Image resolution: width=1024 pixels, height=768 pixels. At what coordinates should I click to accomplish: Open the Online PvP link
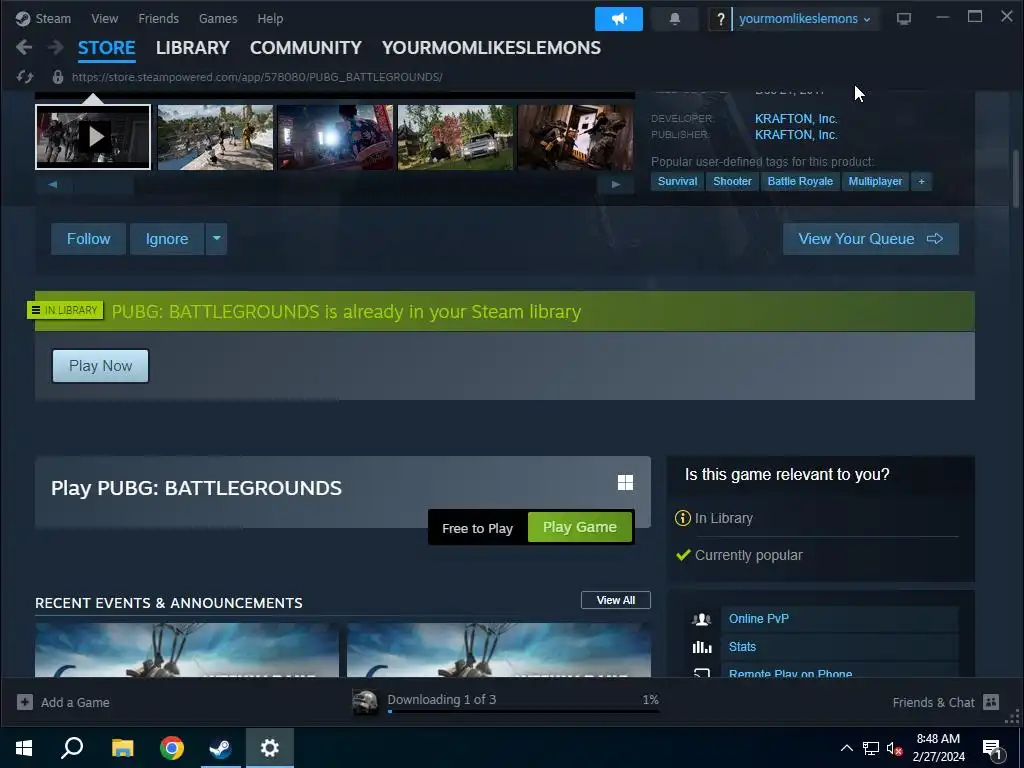(x=759, y=618)
